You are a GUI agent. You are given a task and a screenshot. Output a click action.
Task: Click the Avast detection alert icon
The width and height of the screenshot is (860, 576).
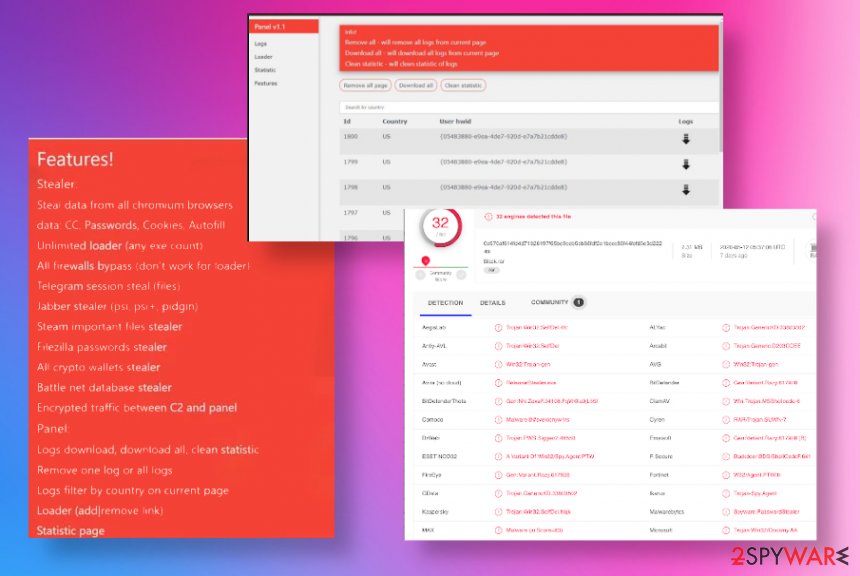(498, 364)
